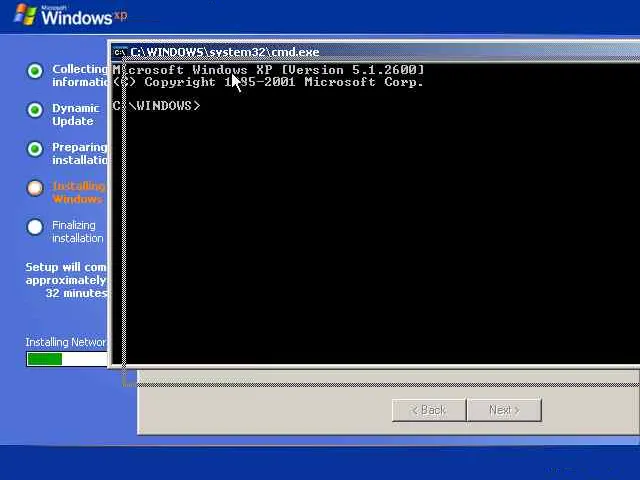This screenshot has width=640, height=480.
Task: Click the 'Collecting information' label
Action: 80,76
